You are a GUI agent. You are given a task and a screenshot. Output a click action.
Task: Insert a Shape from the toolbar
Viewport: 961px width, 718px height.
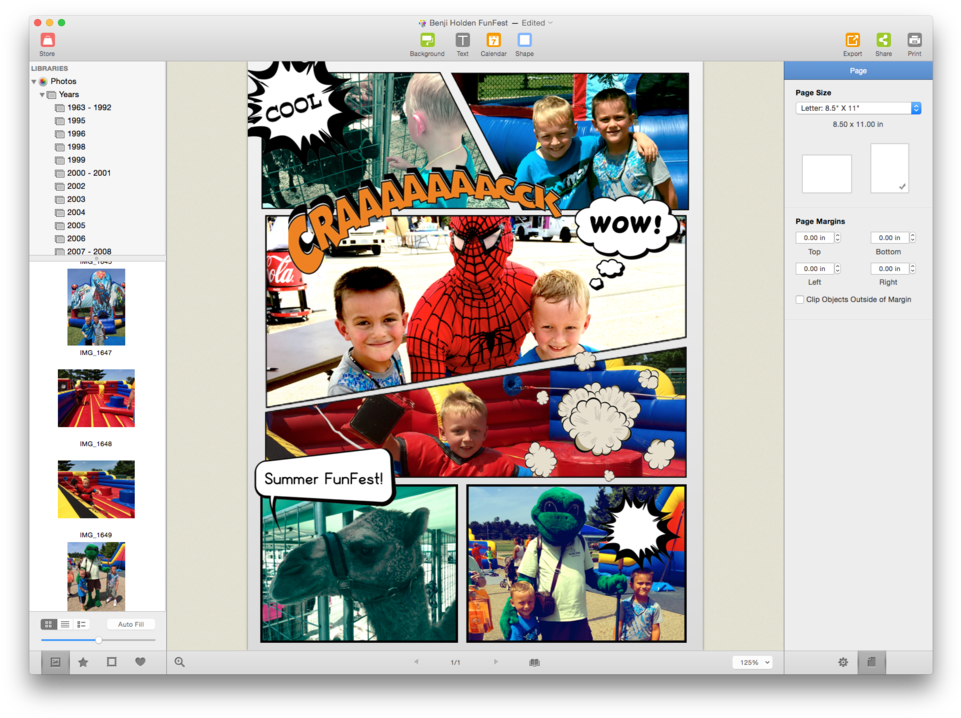click(x=523, y=42)
